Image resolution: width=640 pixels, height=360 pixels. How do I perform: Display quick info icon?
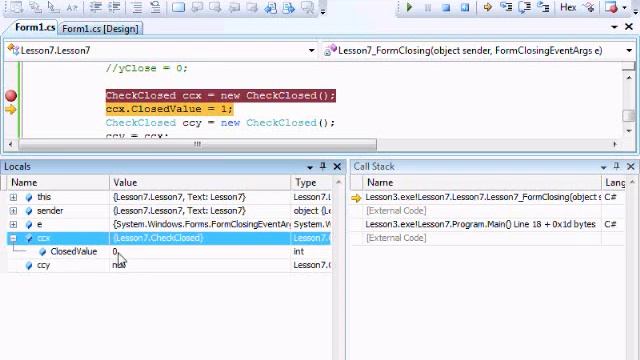coord(53,7)
